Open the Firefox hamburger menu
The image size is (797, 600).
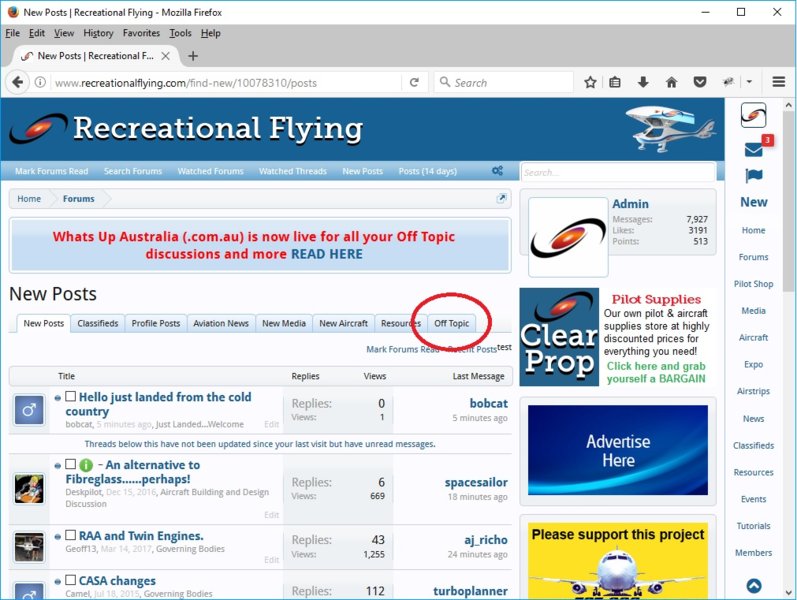click(779, 82)
